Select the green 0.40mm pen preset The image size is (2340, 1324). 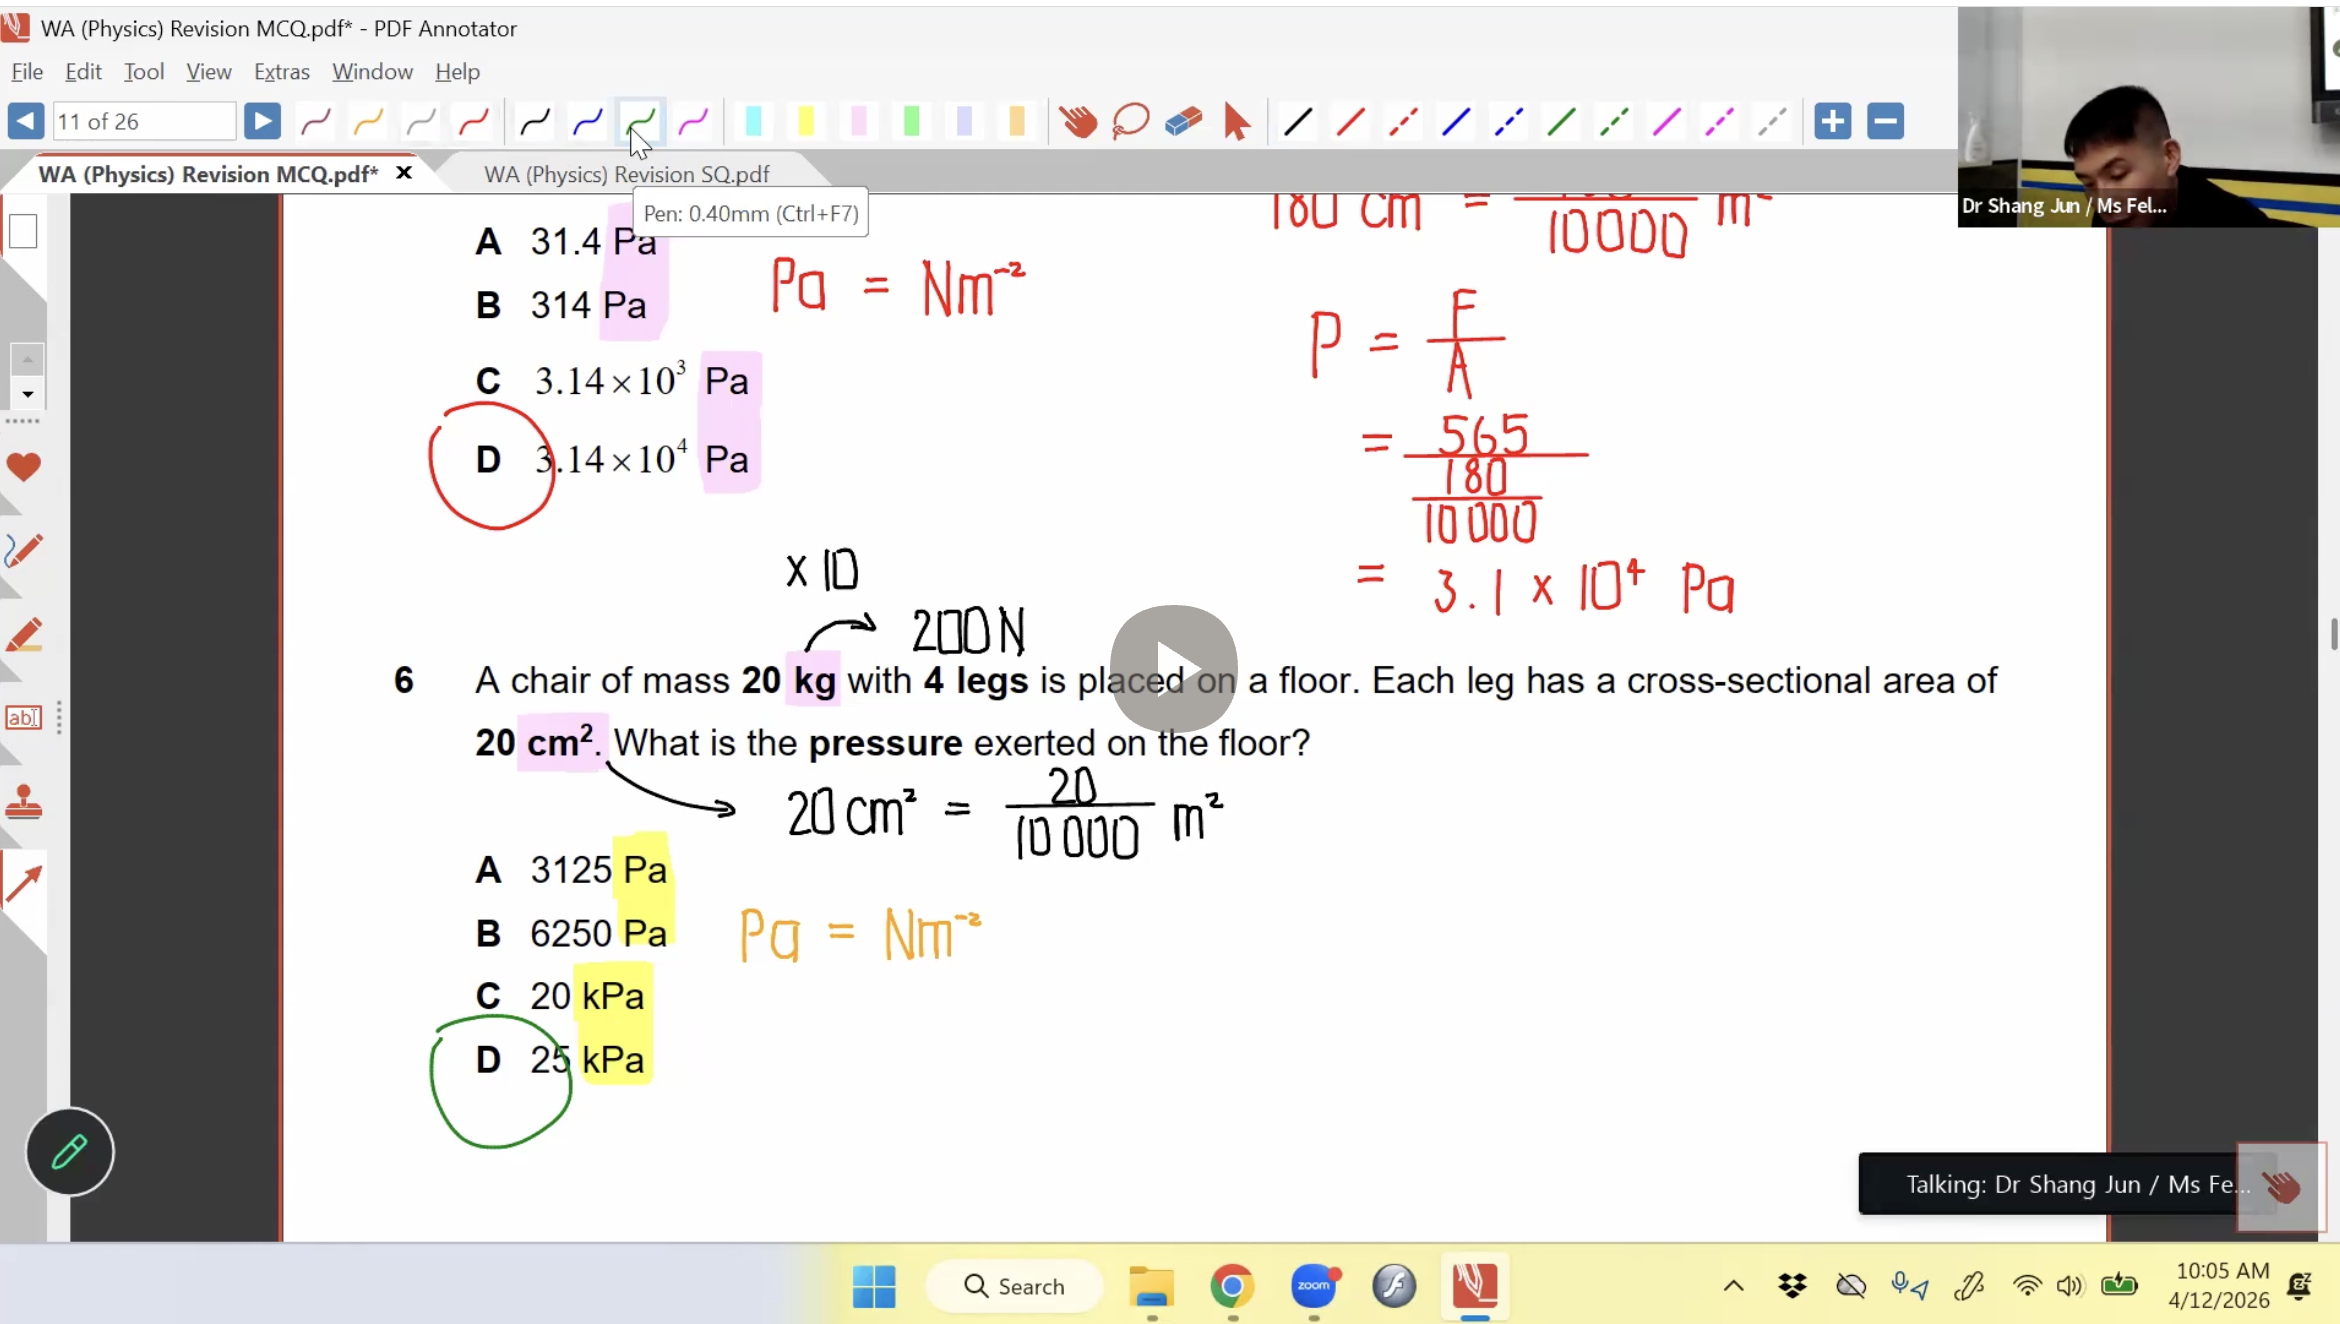[640, 121]
